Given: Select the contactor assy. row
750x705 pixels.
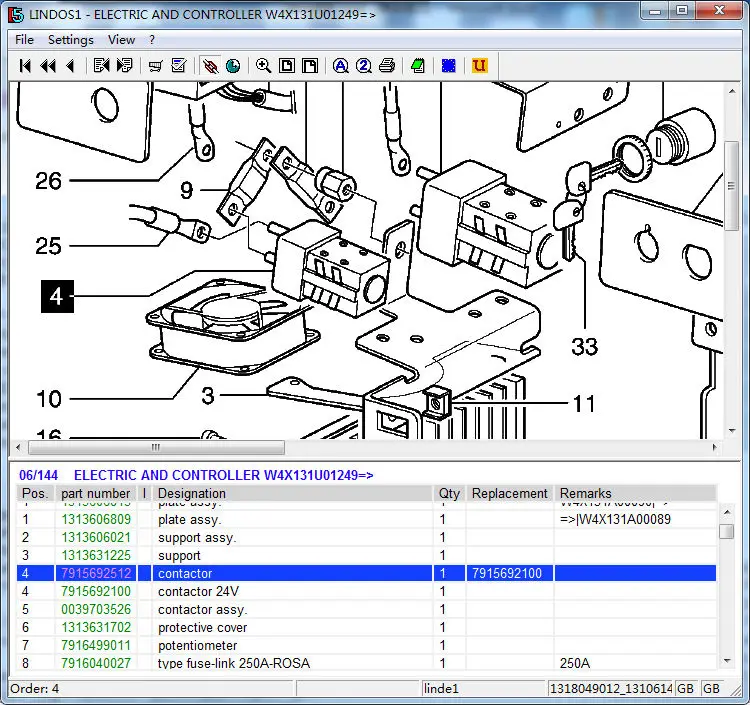Looking at the screenshot, I should 366,609.
